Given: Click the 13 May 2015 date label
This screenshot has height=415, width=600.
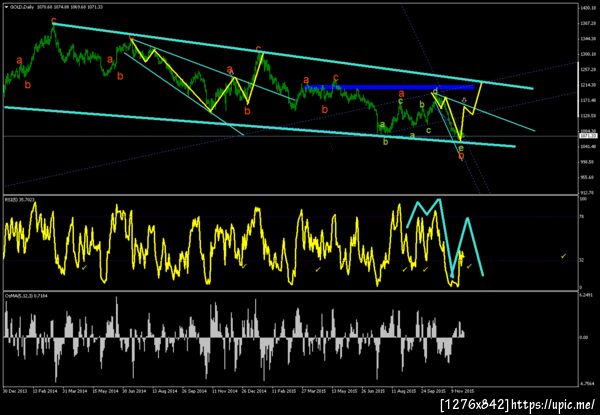Looking at the screenshot, I should click(343, 392).
